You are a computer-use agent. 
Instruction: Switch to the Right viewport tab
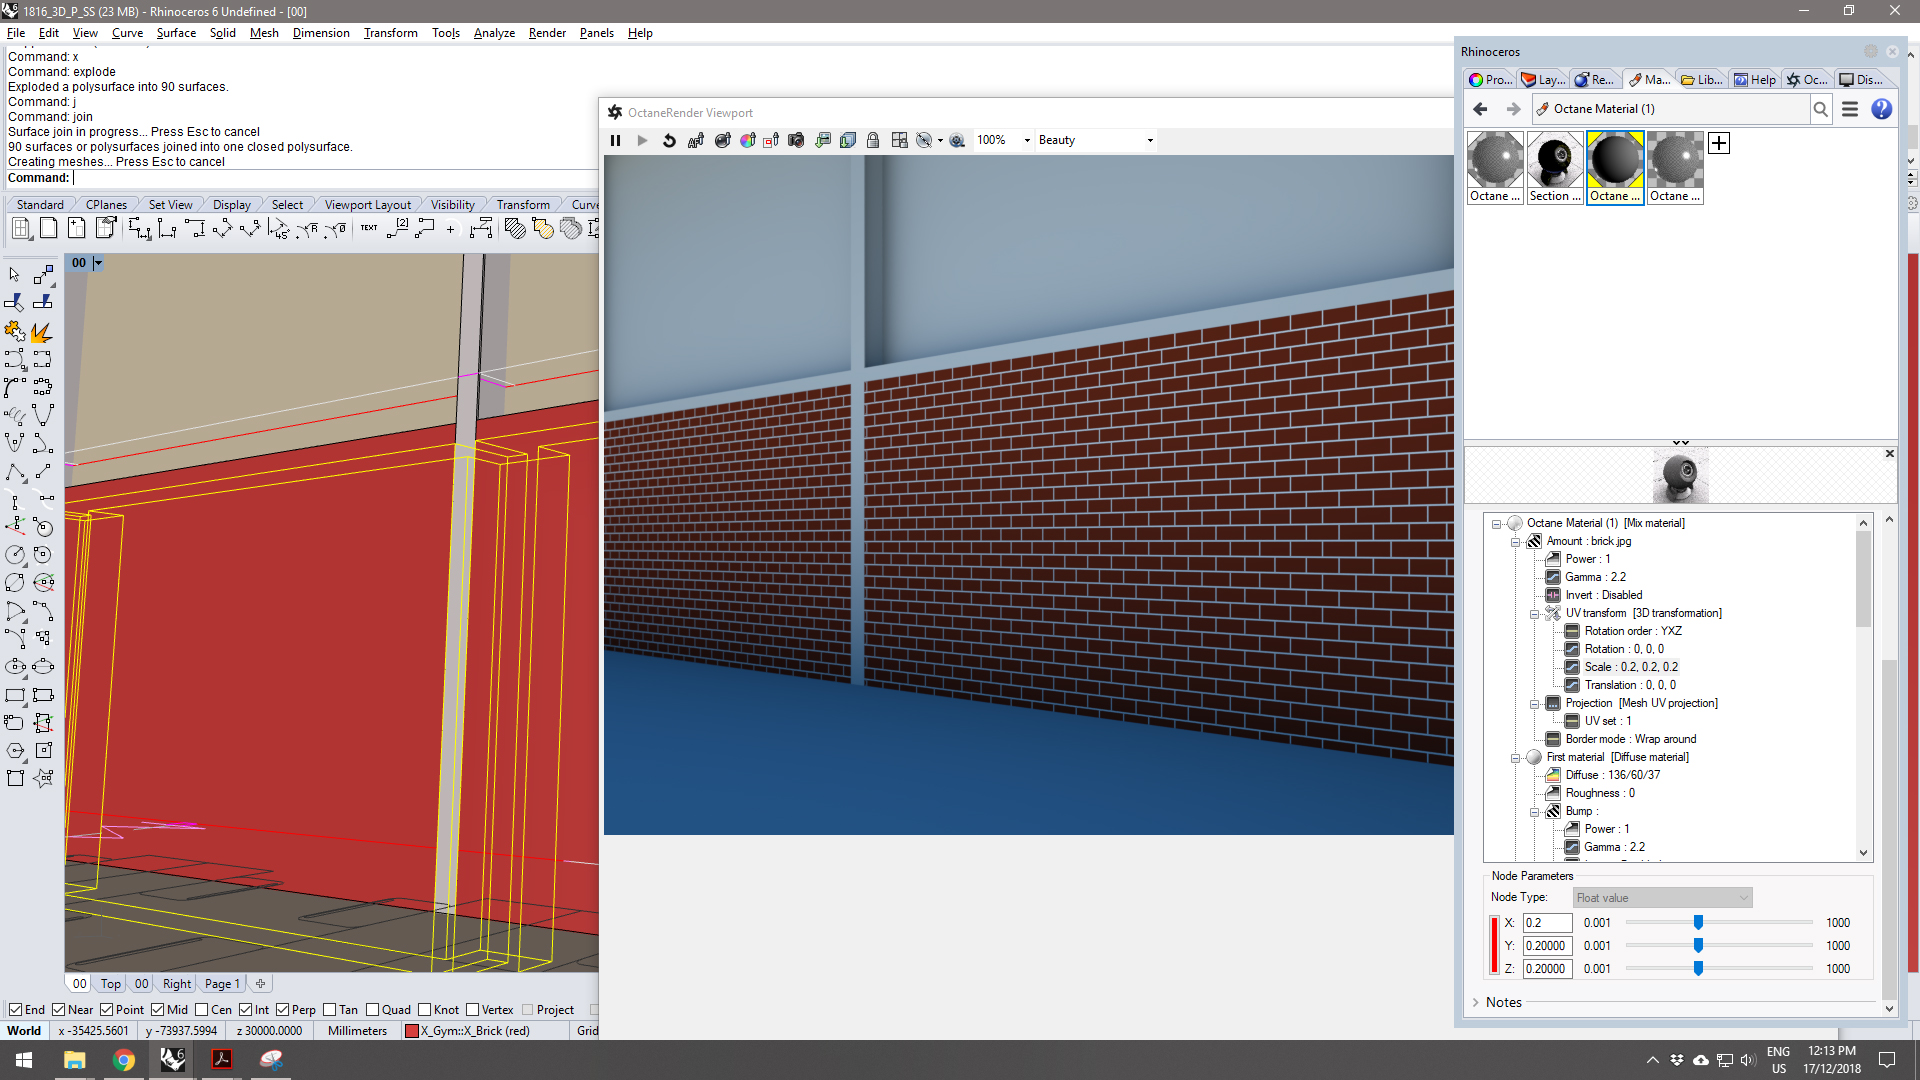point(176,984)
